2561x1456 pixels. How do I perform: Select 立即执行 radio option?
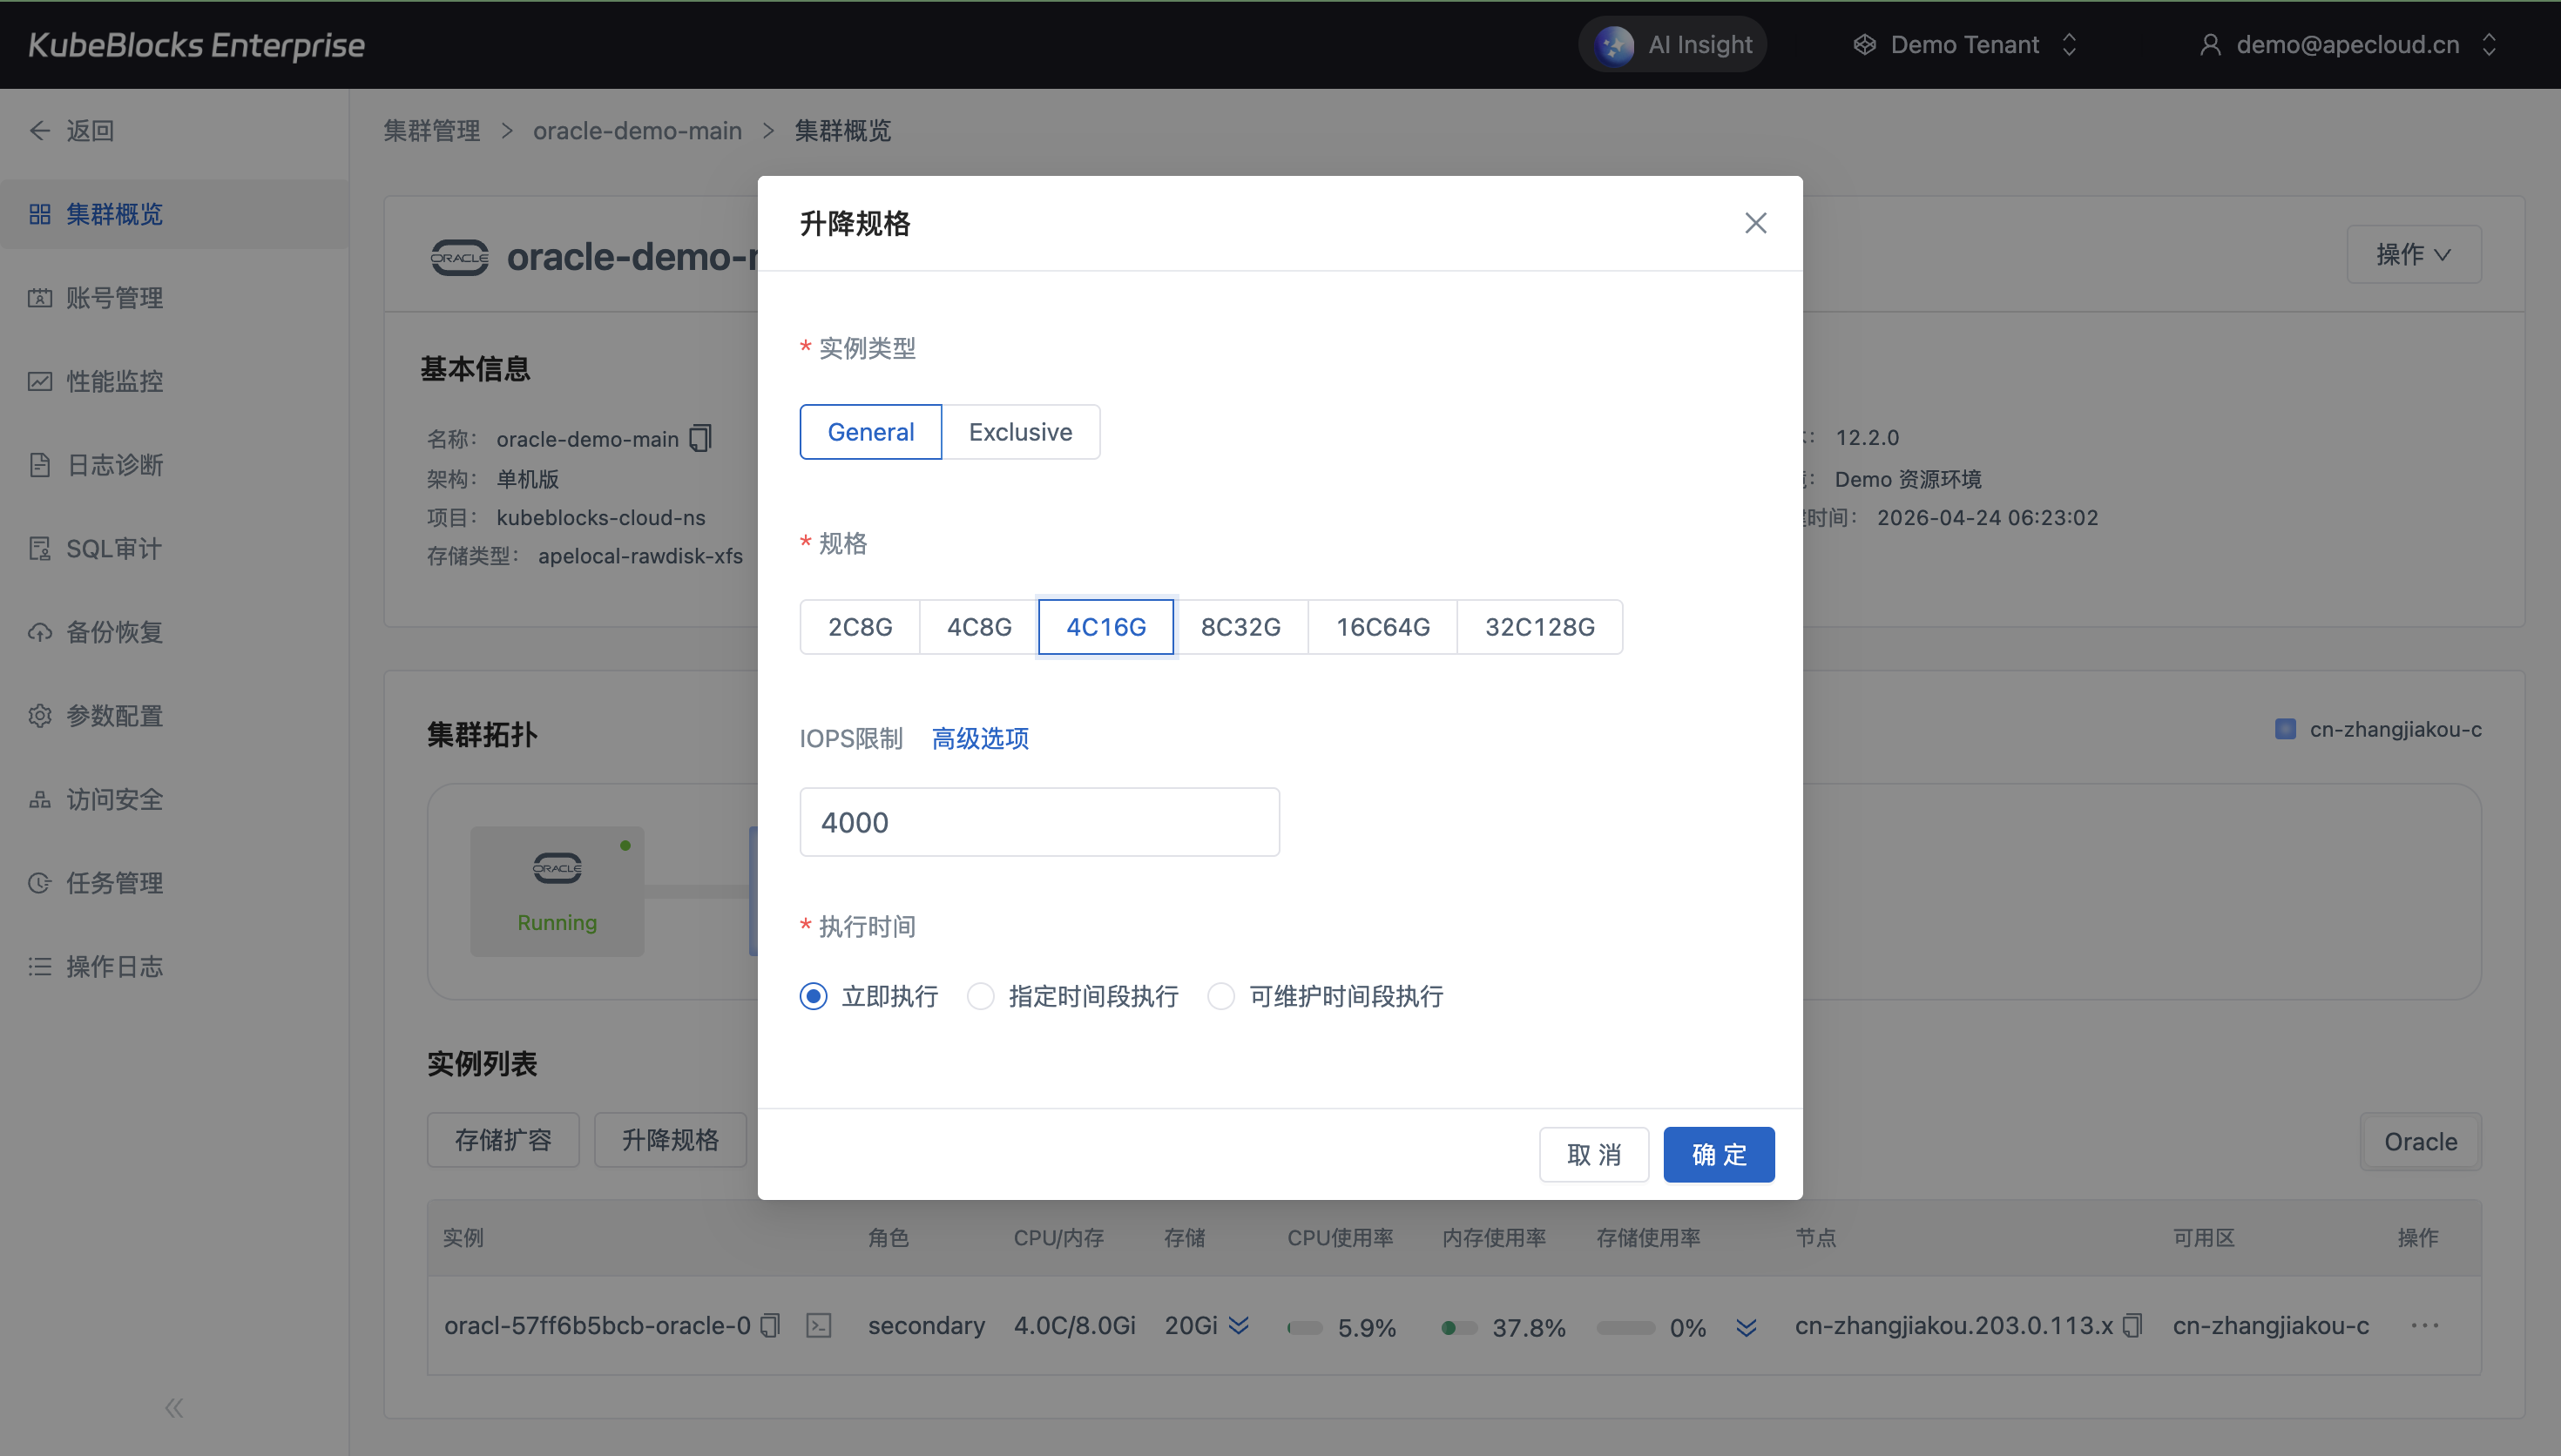(814, 996)
